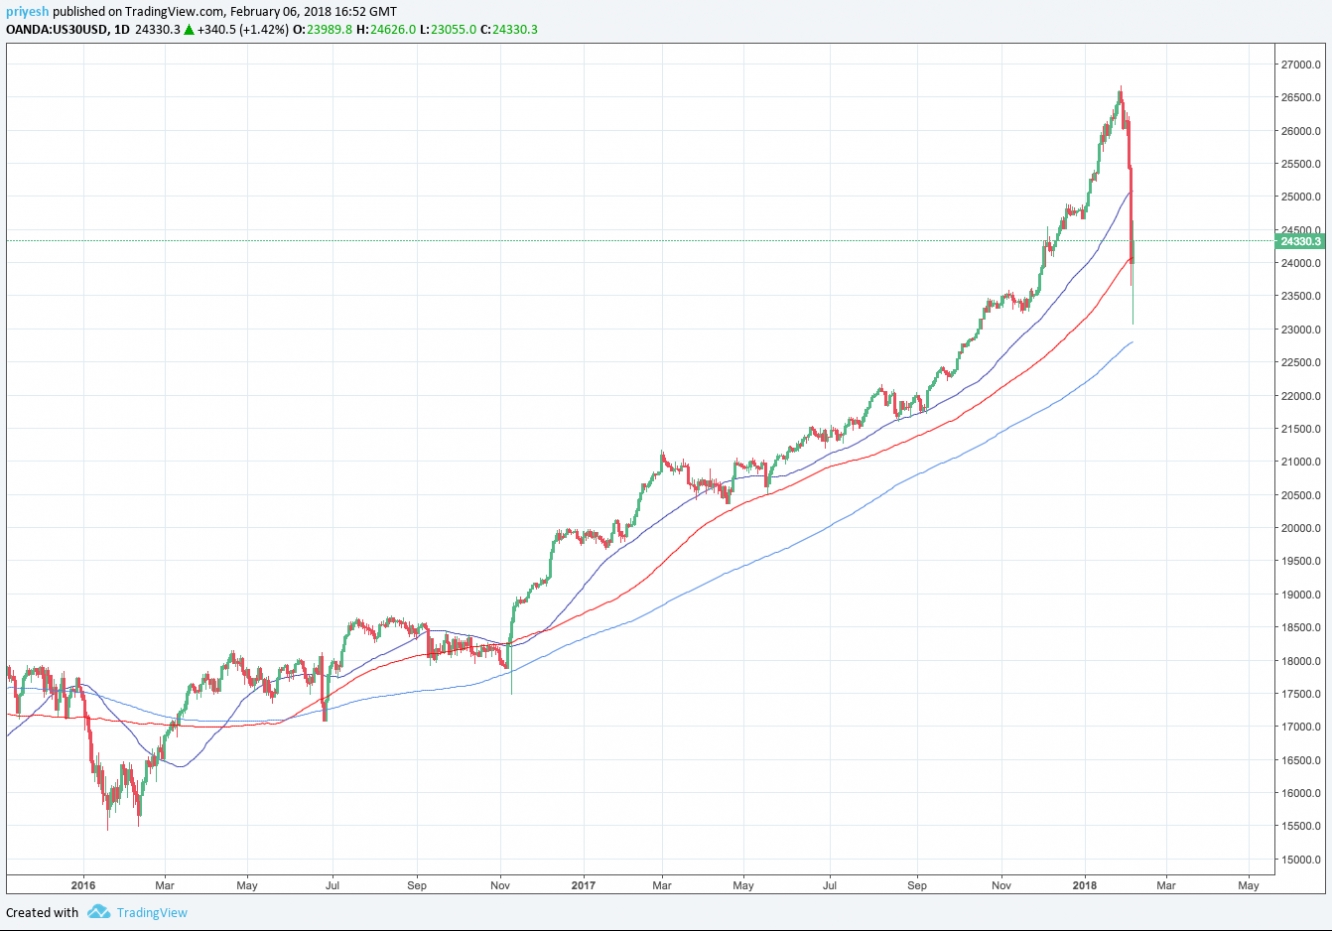Click the 2018 label on time axis

tap(1085, 885)
